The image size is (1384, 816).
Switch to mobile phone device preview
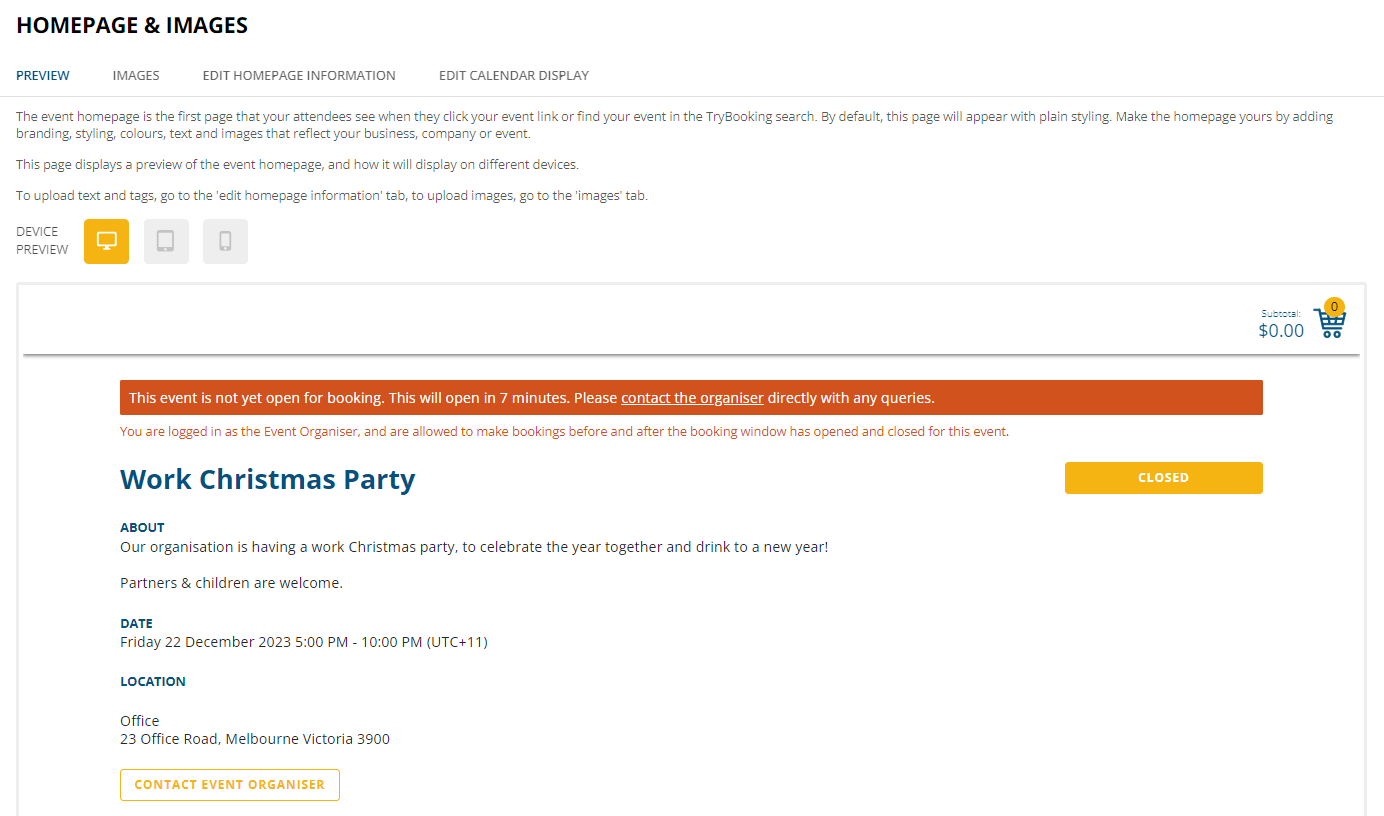(225, 241)
